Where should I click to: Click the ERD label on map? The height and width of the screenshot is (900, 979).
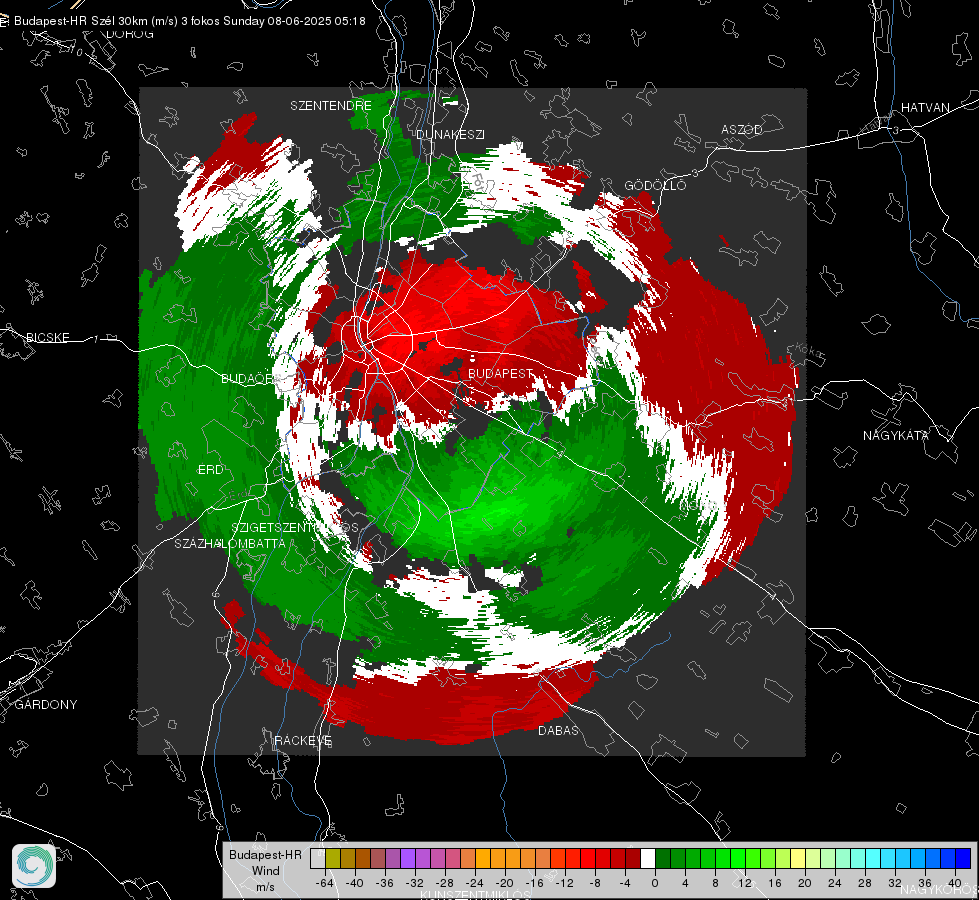tap(210, 470)
